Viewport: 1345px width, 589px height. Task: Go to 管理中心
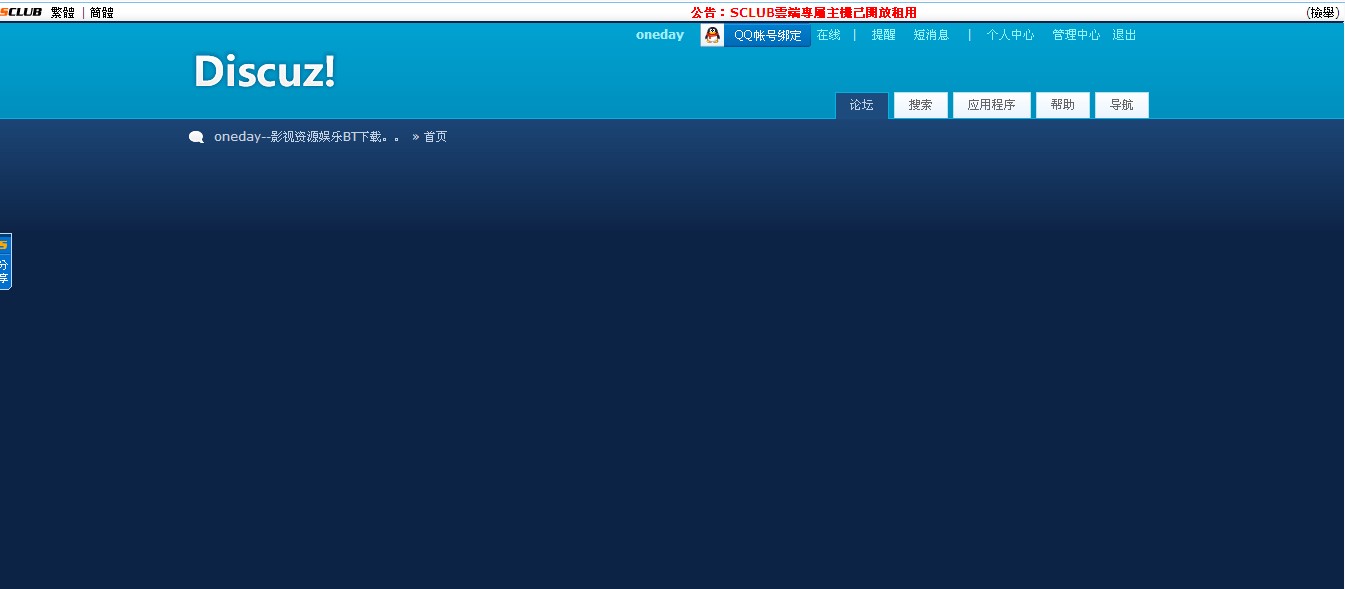[1075, 35]
